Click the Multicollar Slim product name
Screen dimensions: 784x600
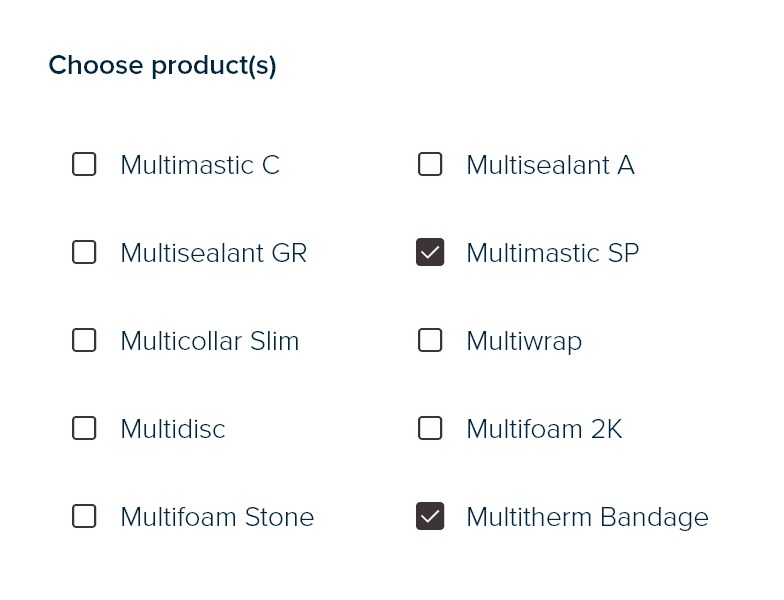point(209,341)
